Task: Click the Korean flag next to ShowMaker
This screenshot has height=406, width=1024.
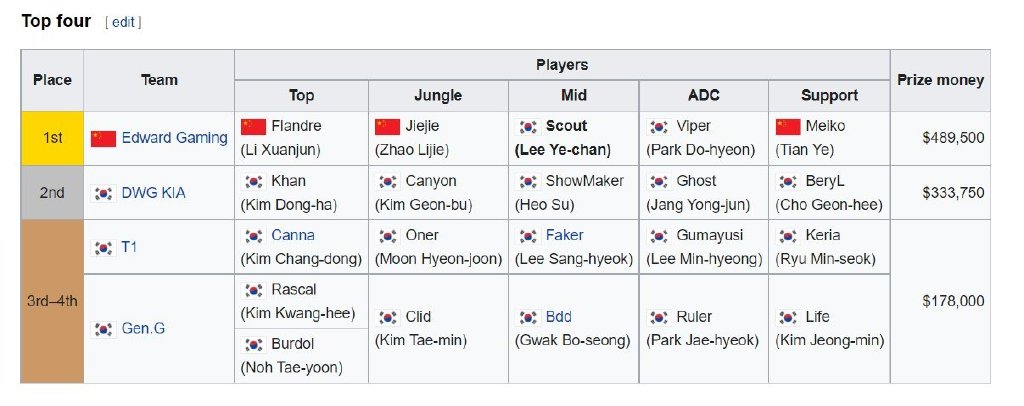Action: (528, 181)
